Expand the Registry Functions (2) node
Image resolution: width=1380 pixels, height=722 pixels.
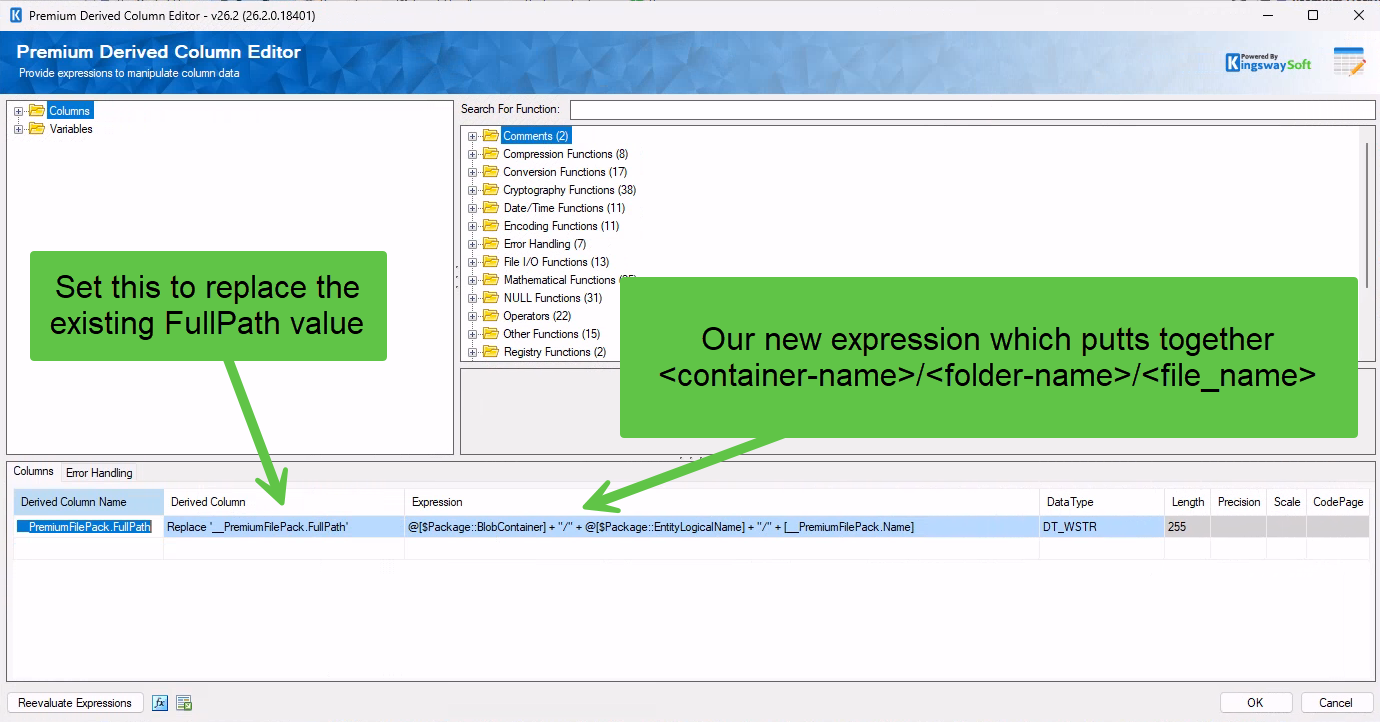pos(473,352)
